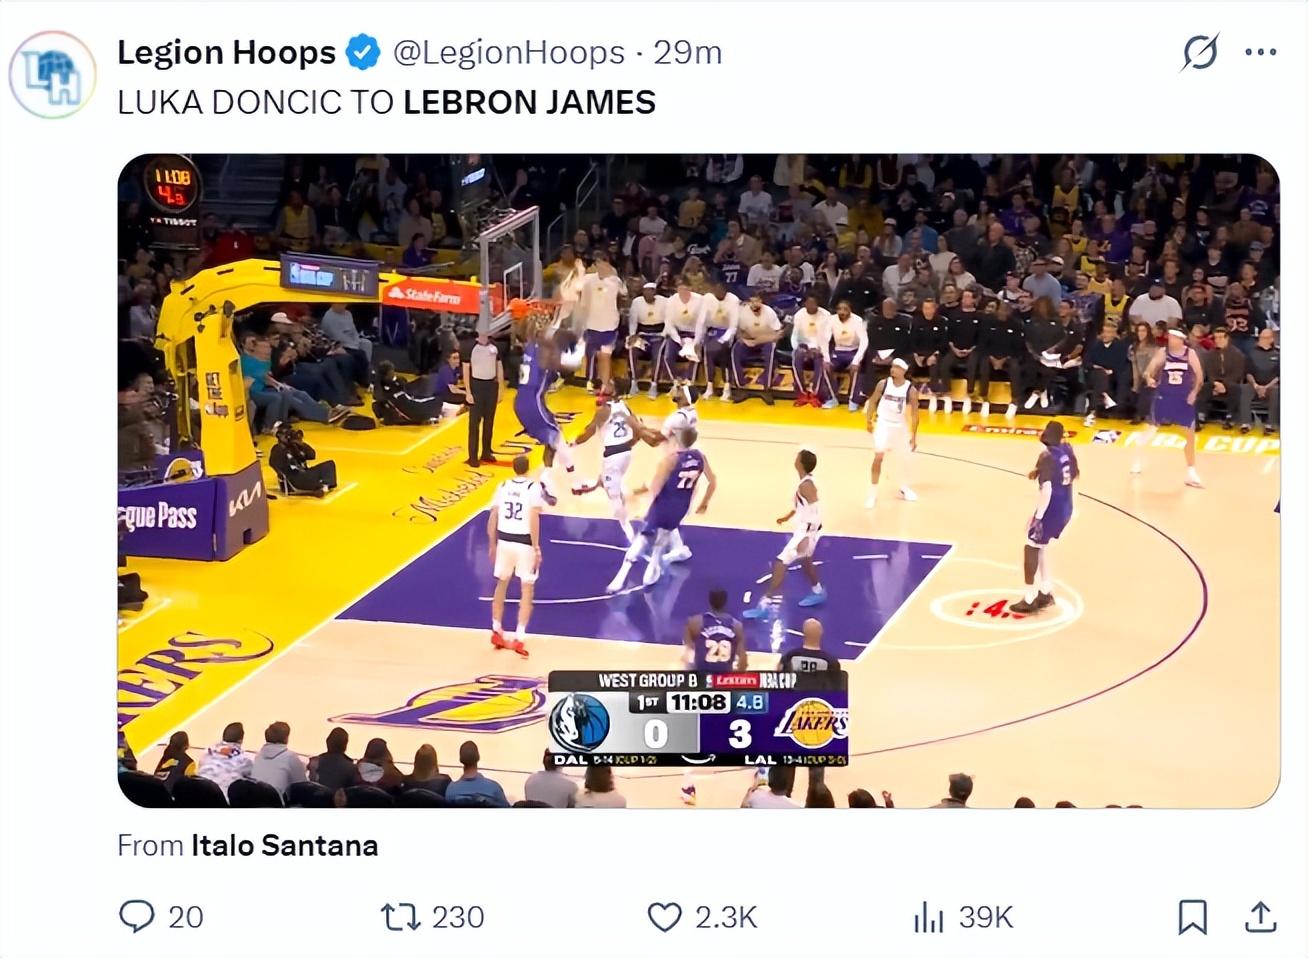Like the tweet with the heart icon
The width and height of the screenshot is (1308, 958).
(665, 916)
